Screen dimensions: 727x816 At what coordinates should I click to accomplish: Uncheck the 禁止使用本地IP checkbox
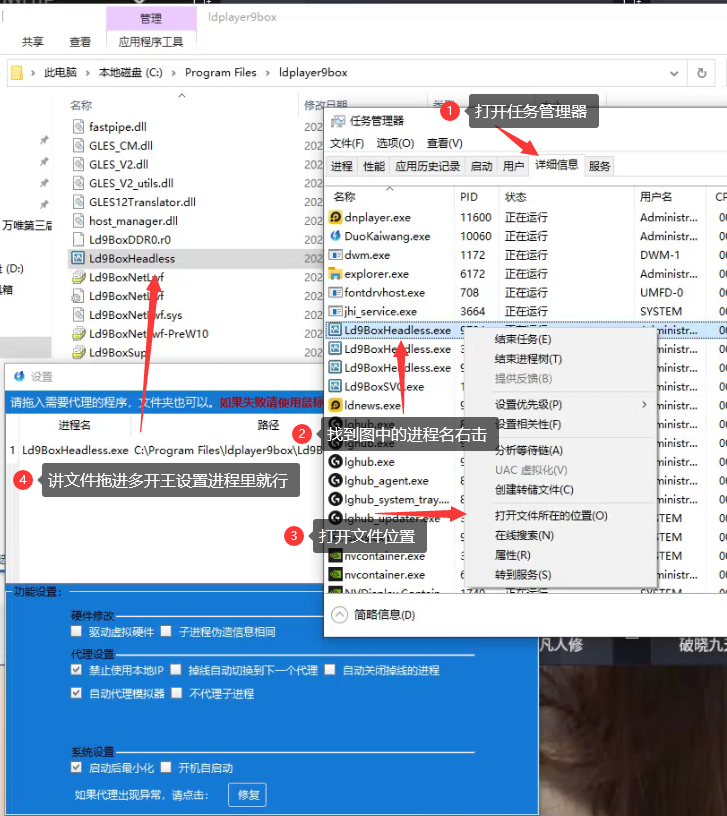(x=76, y=670)
